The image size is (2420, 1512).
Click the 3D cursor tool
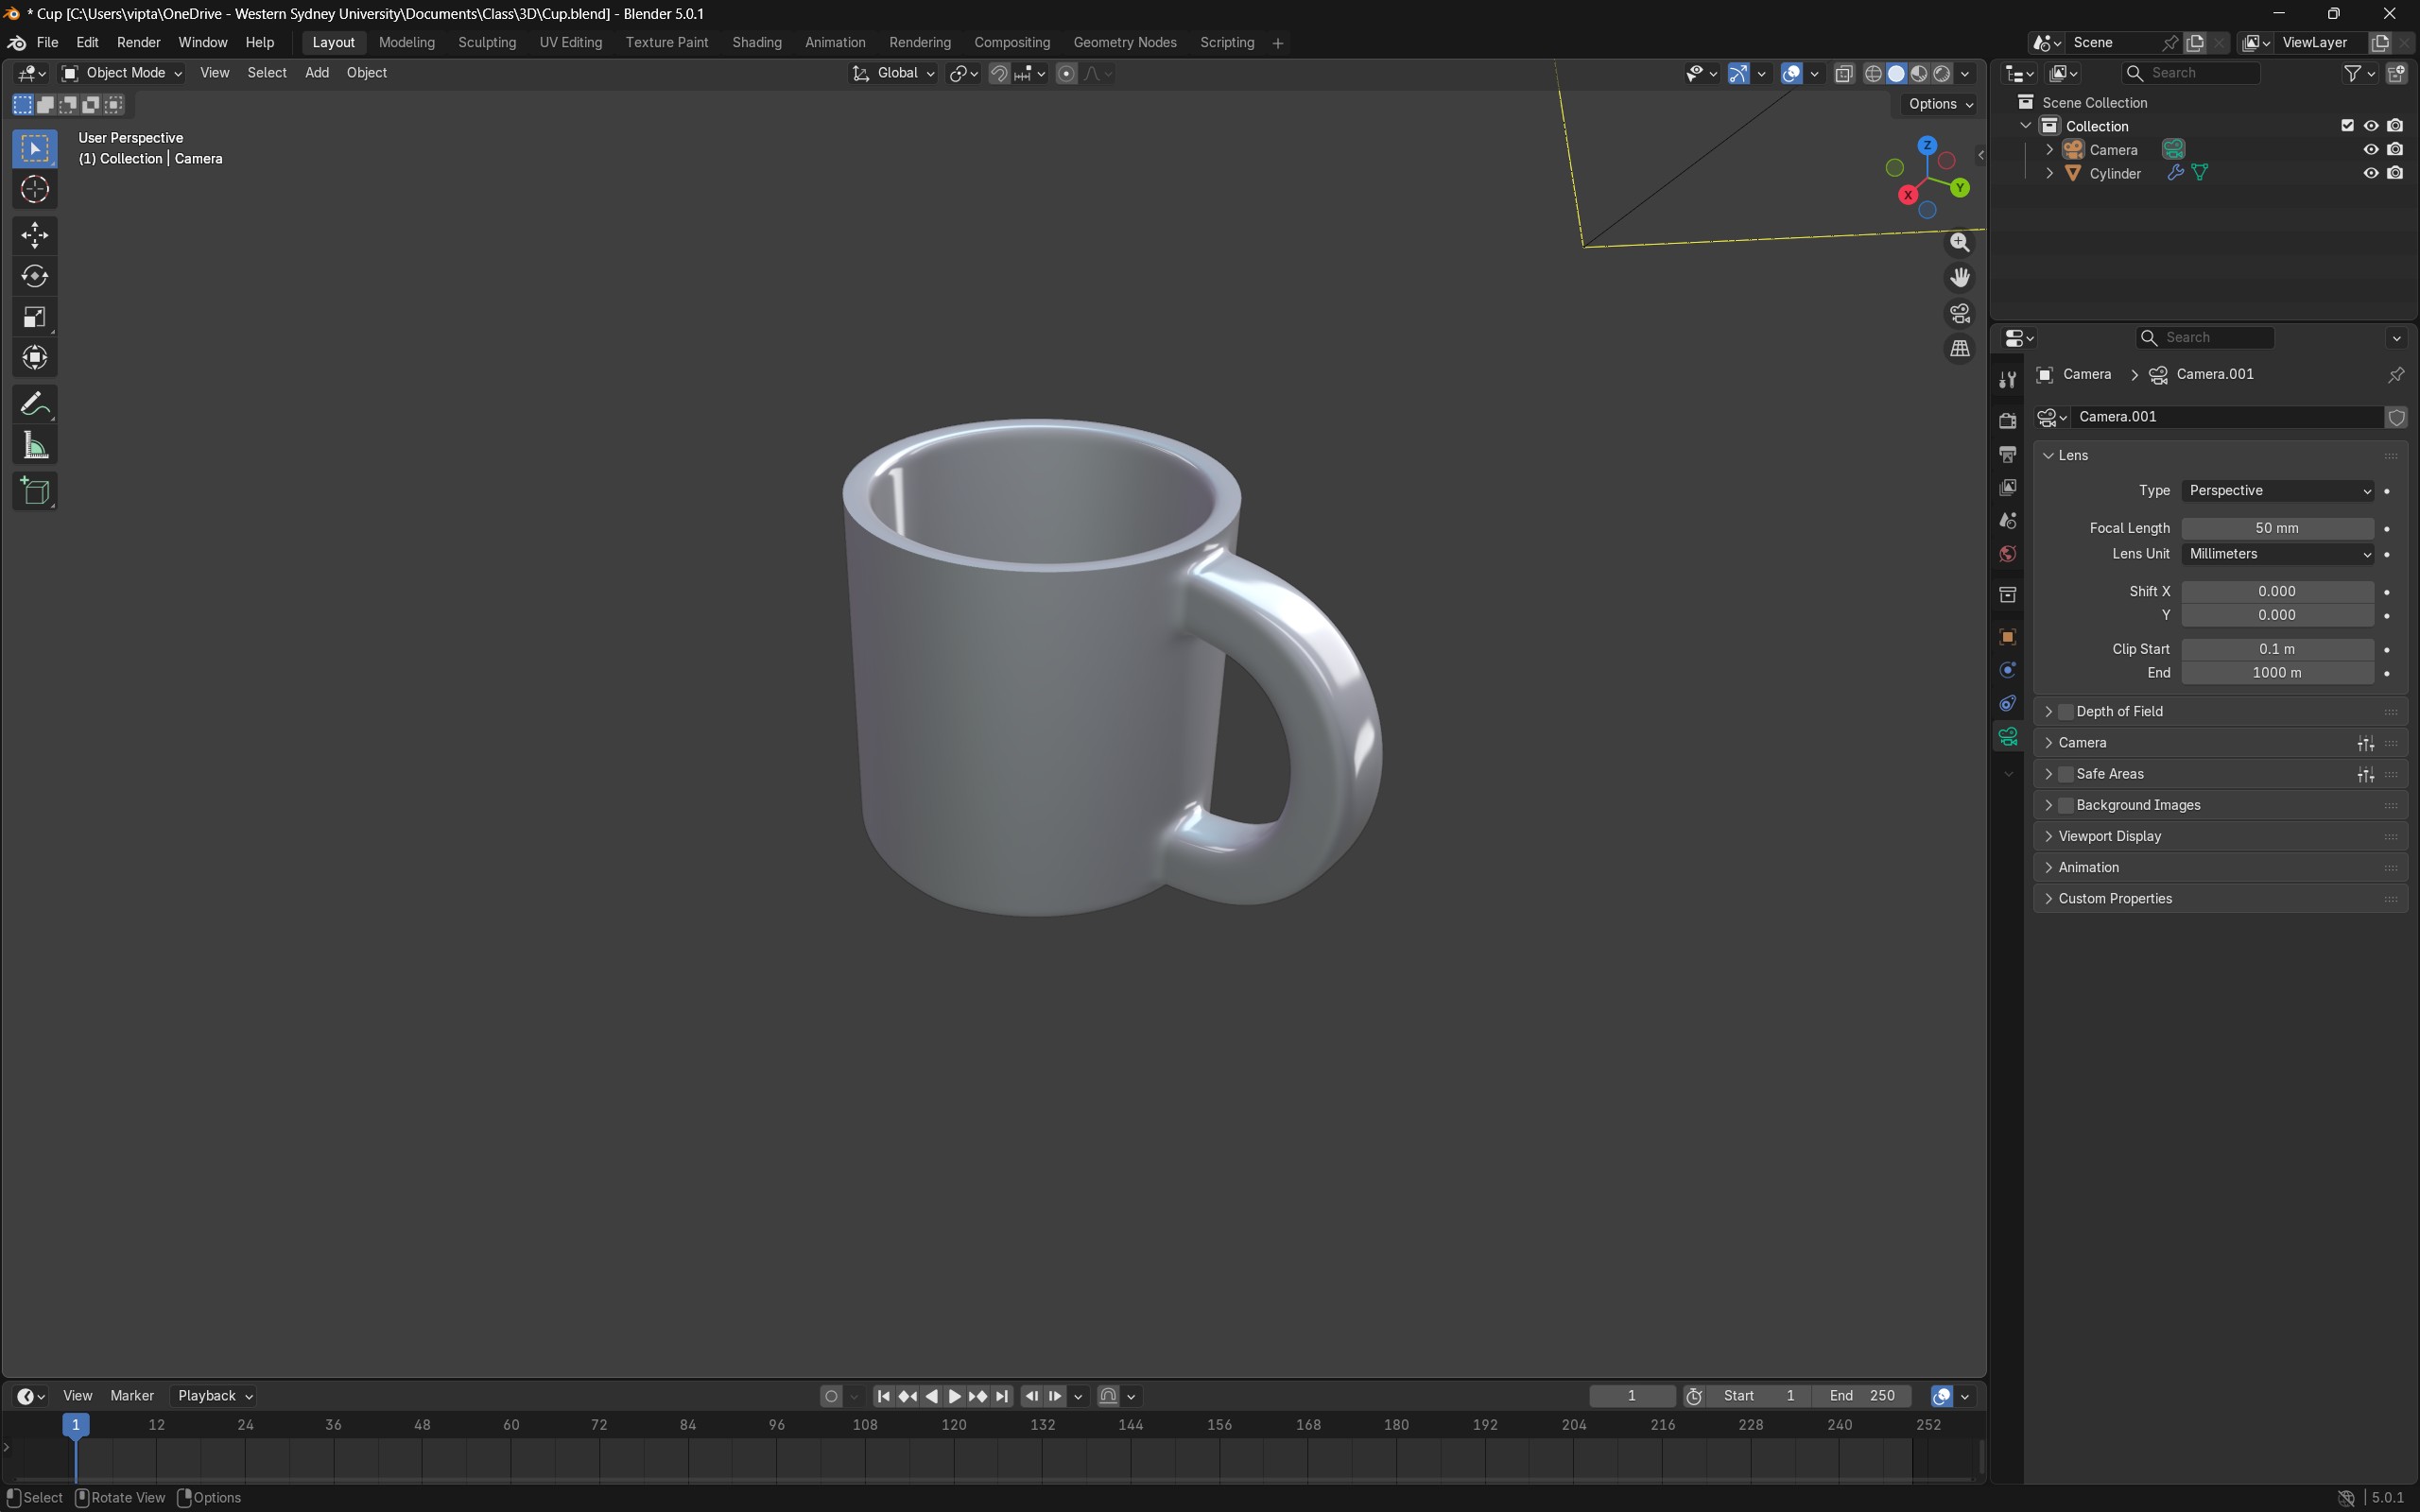[35, 190]
